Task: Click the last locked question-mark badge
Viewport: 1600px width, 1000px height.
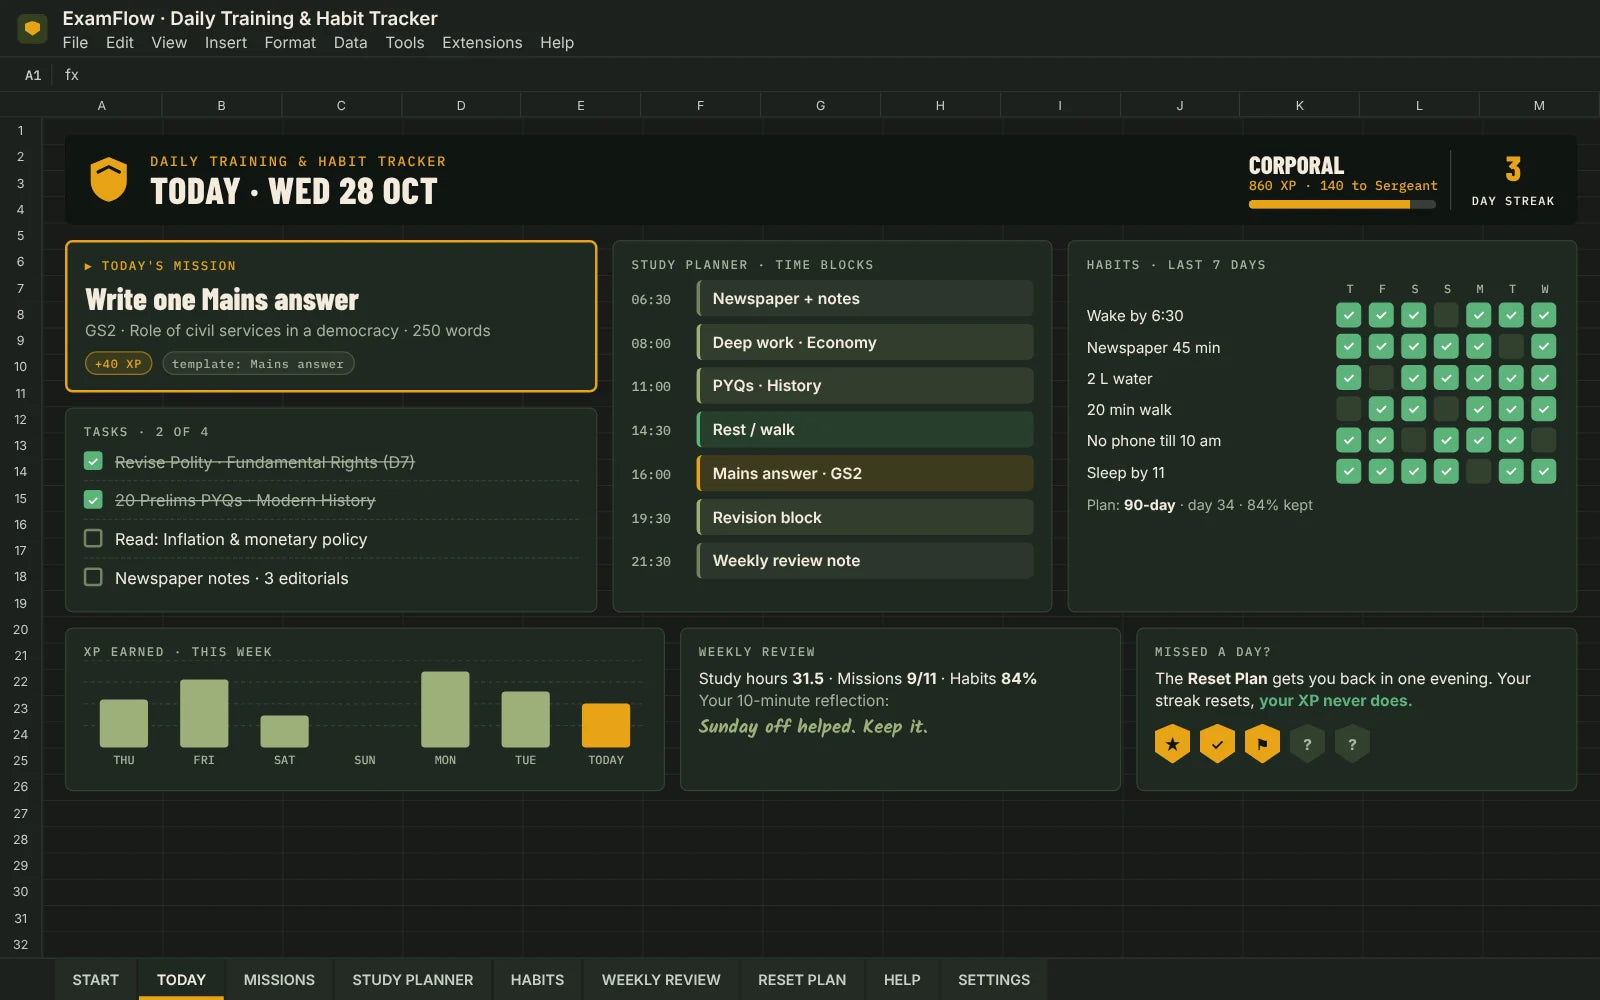Action: pyautogui.click(x=1352, y=744)
